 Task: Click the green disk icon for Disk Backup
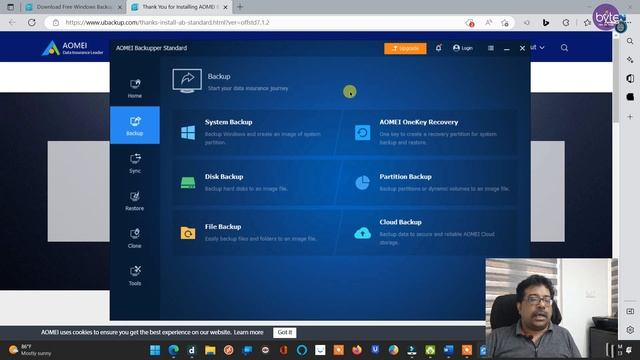point(188,182)
